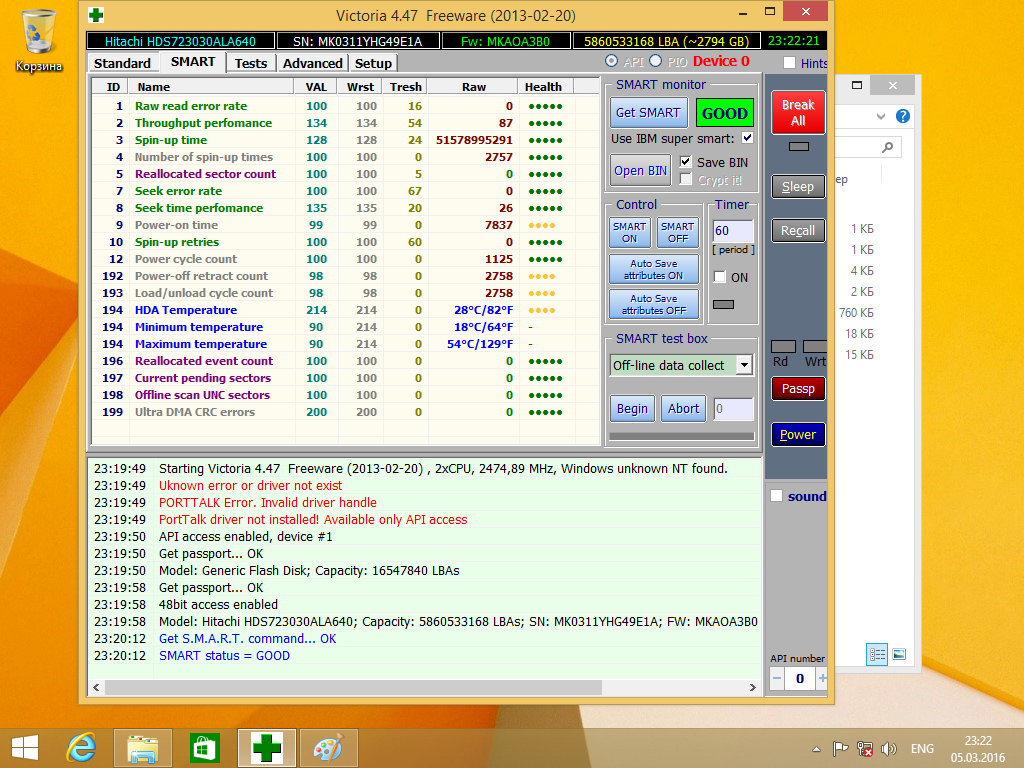Show hidden tray icons arrow
This screenshot has width=1024, height=768.
[x=816, y=749]
